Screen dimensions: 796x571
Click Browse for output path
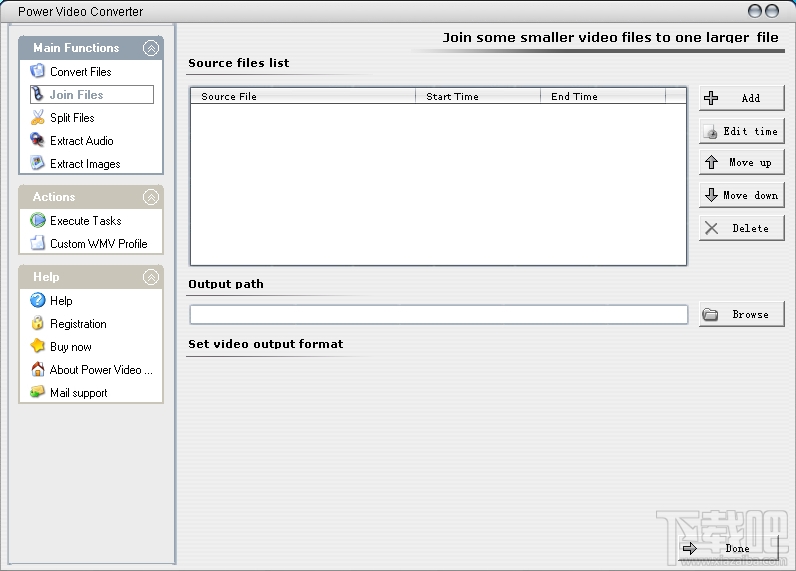tap(742, 314)
